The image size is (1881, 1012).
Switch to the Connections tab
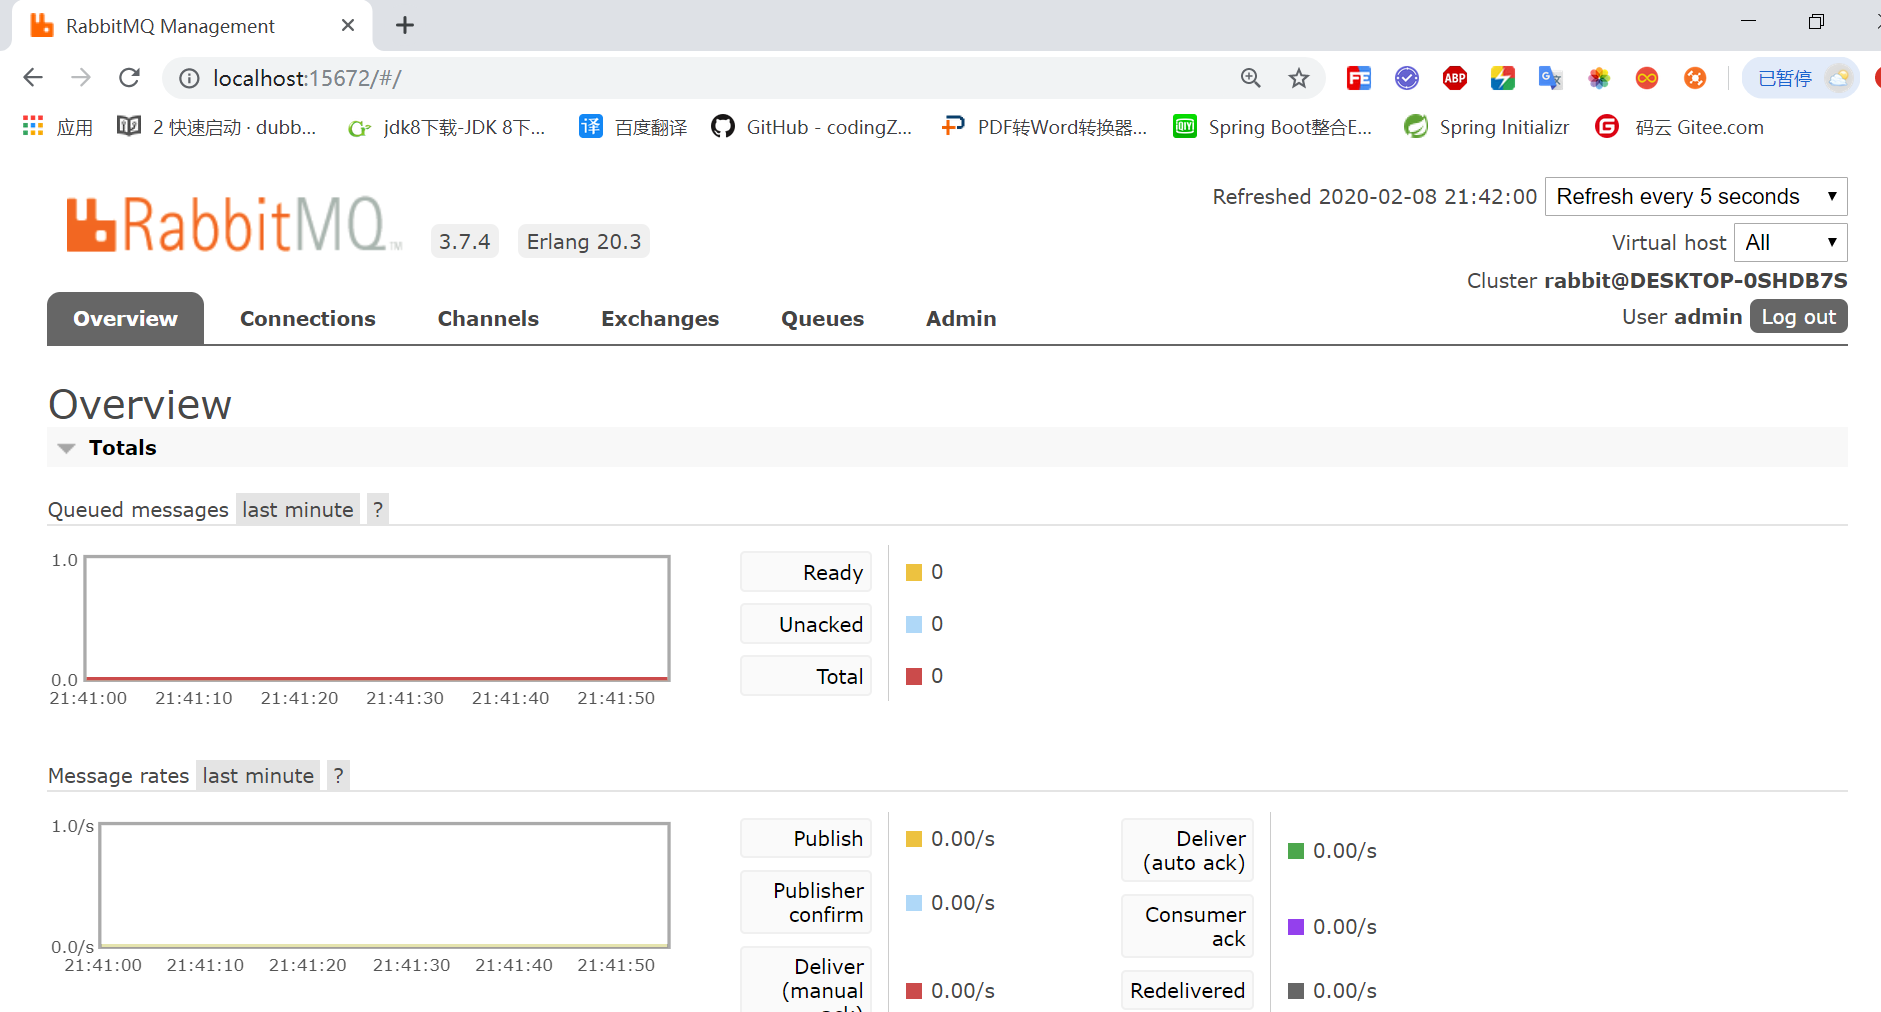point(308,319)
